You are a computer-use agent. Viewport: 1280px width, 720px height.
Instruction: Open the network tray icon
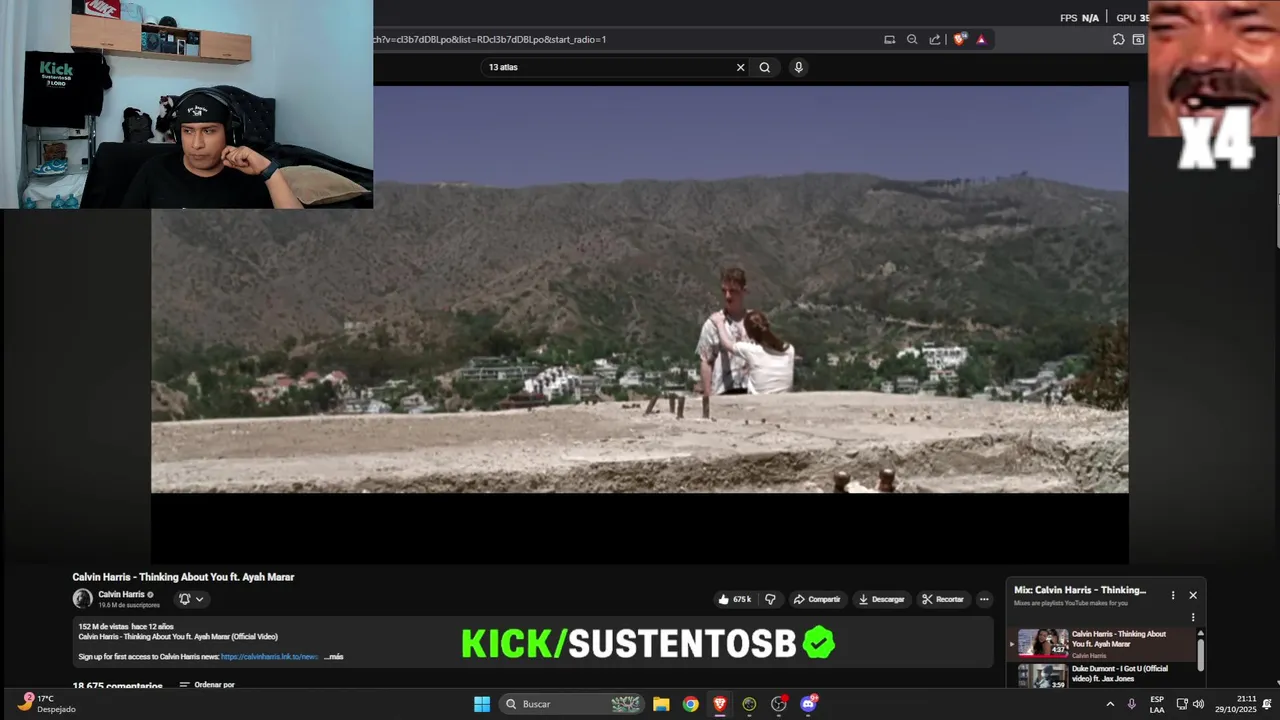pyautogui.click(x=1182, y=704)
